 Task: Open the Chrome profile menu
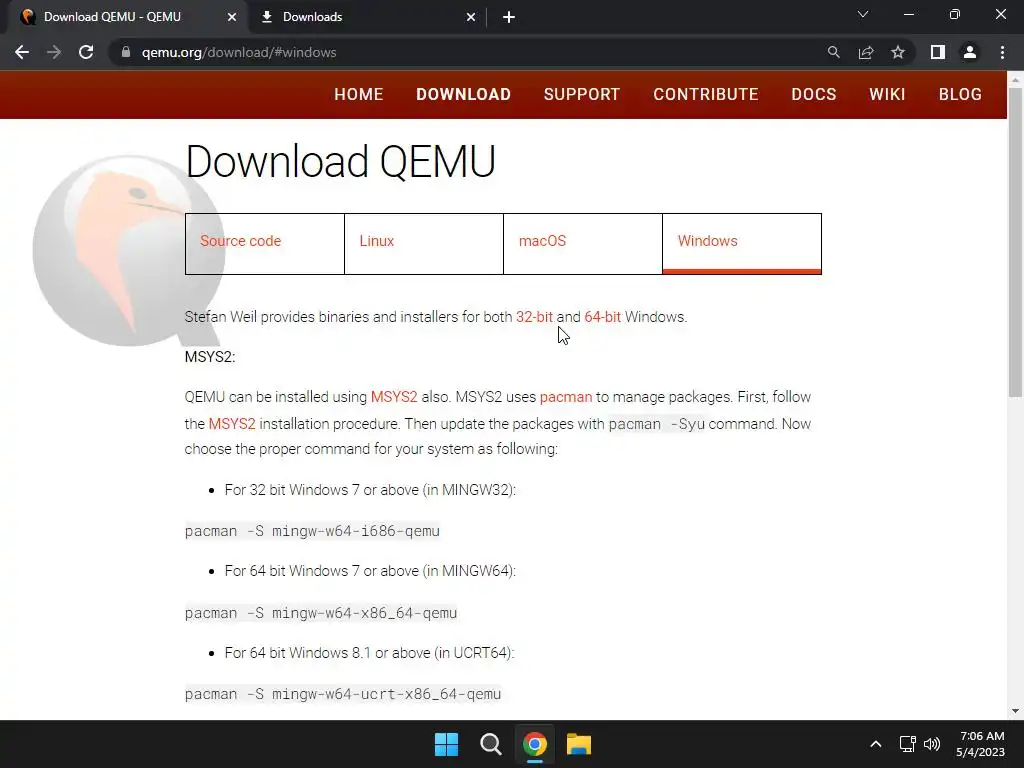pyautogui.click(x=970, y=52)
